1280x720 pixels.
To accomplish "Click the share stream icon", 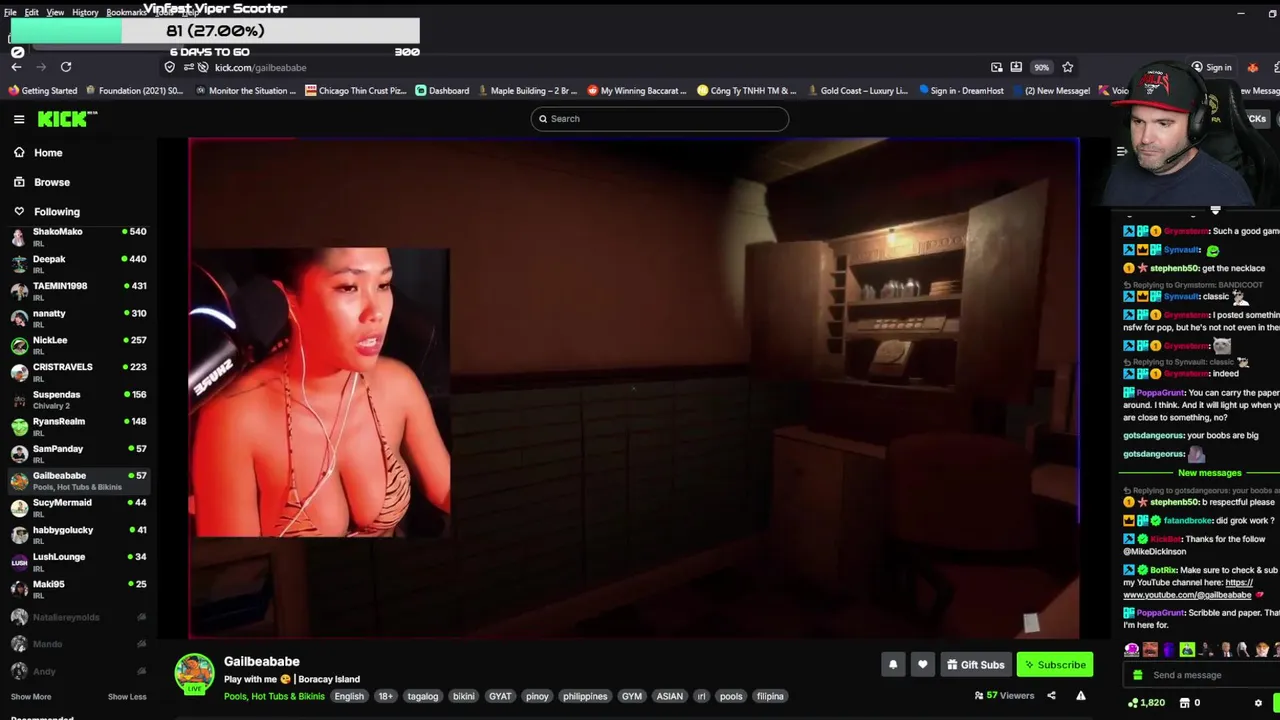I will coord(1051,696).
